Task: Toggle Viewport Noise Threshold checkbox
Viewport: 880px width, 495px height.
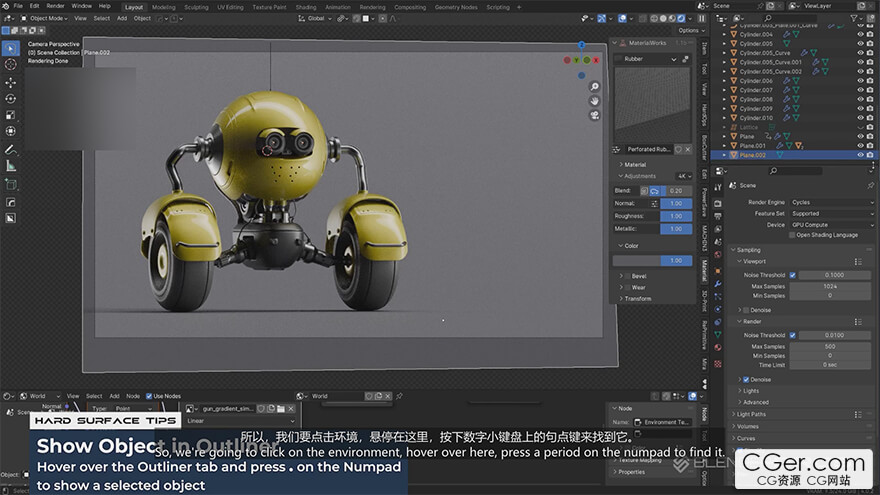Action: click(x=793, y=275)
